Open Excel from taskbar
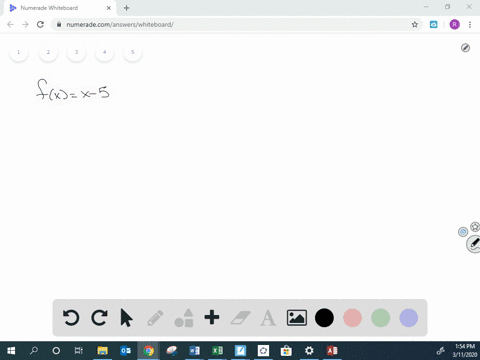Screen dimensions: 480x360 click(x=217, y=351)
